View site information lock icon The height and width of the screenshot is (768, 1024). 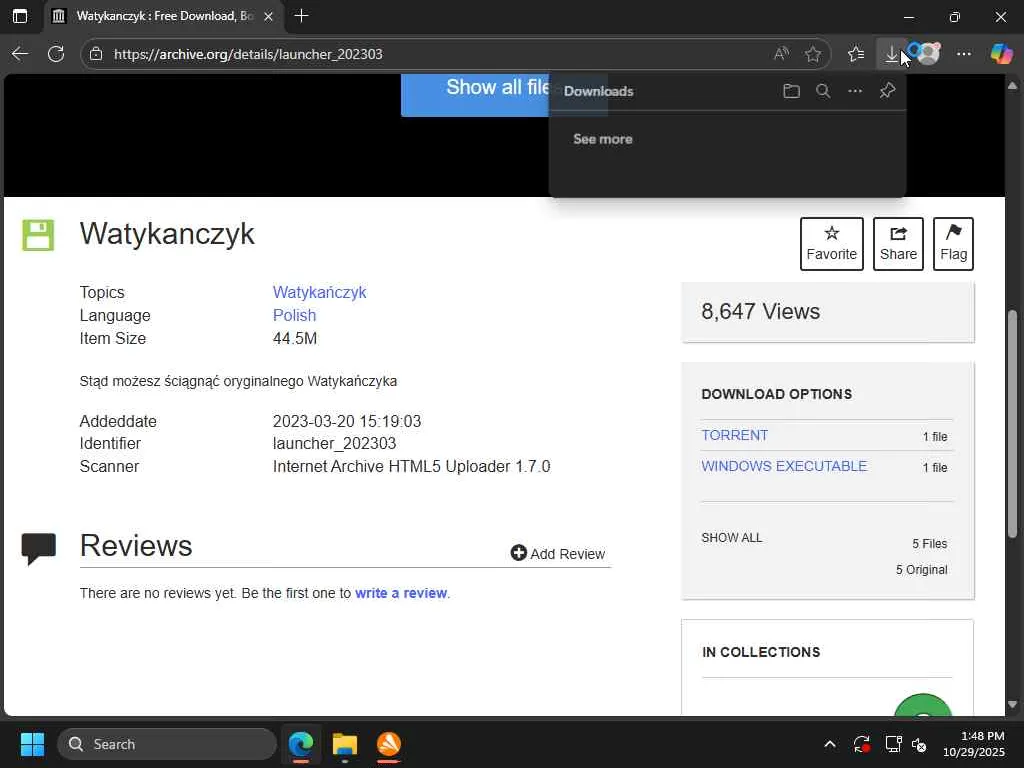pyautogui.click(x=96, y=54)
